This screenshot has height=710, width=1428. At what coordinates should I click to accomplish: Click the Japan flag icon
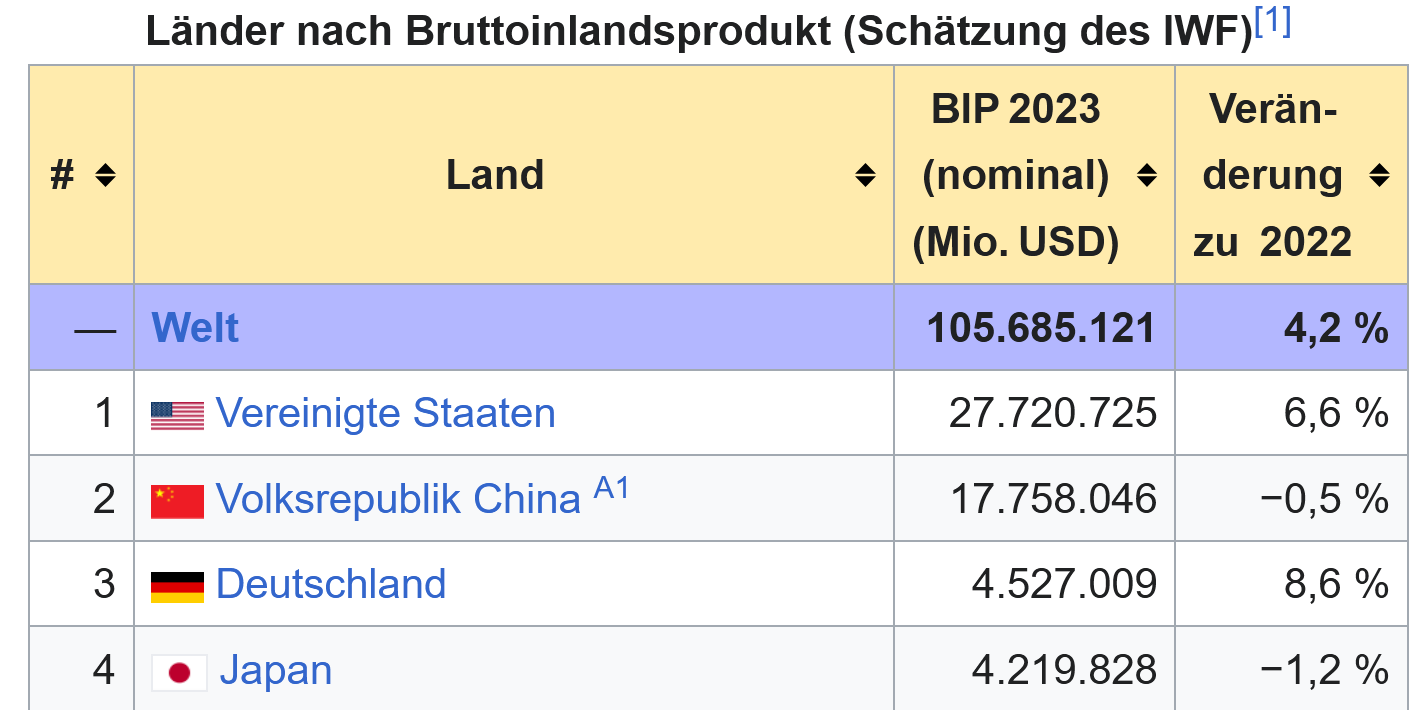click(x=179, y=672)
